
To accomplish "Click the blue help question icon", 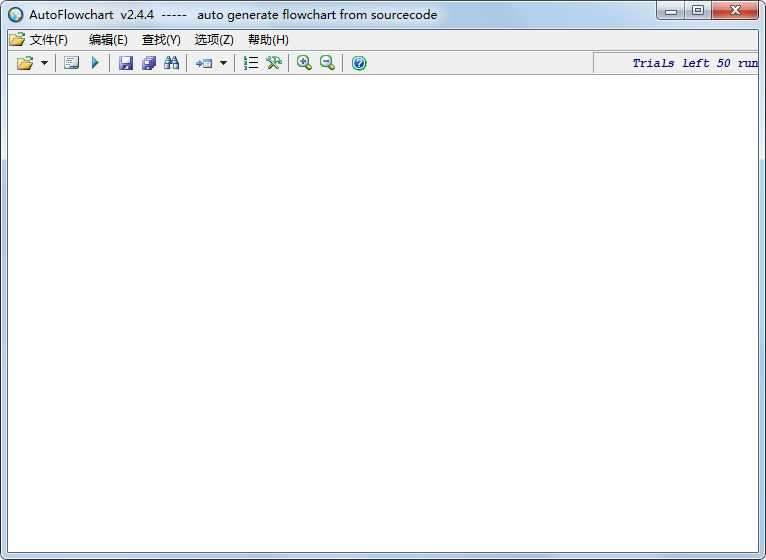I will click(x=359, y=63).
